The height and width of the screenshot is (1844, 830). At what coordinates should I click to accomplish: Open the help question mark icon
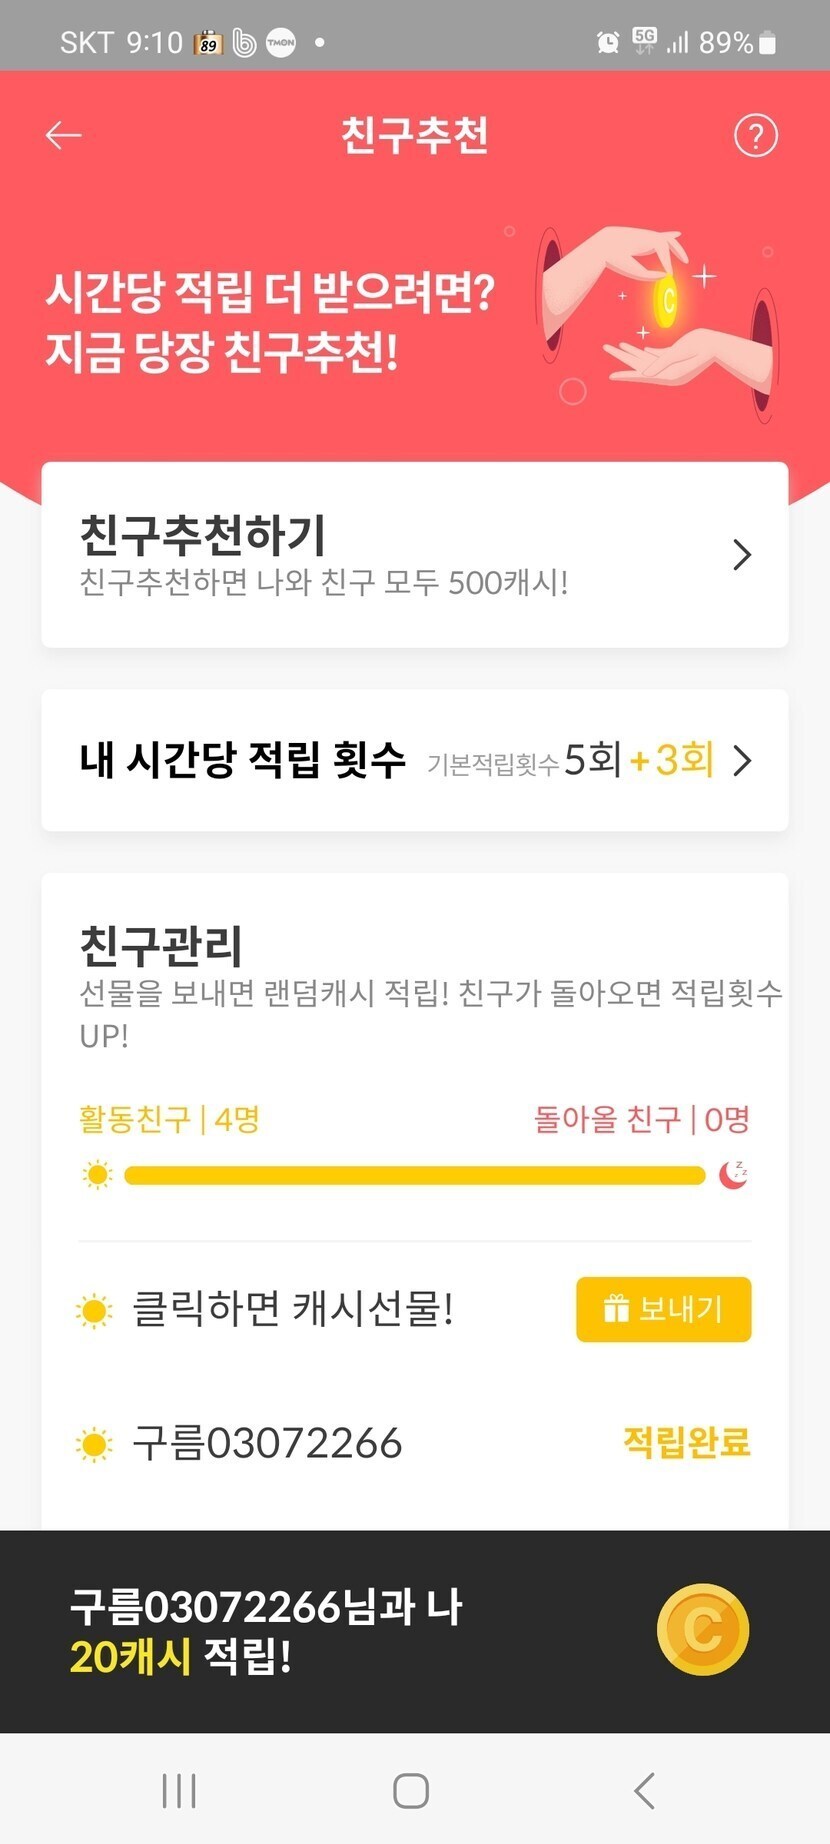pos(755,135)
